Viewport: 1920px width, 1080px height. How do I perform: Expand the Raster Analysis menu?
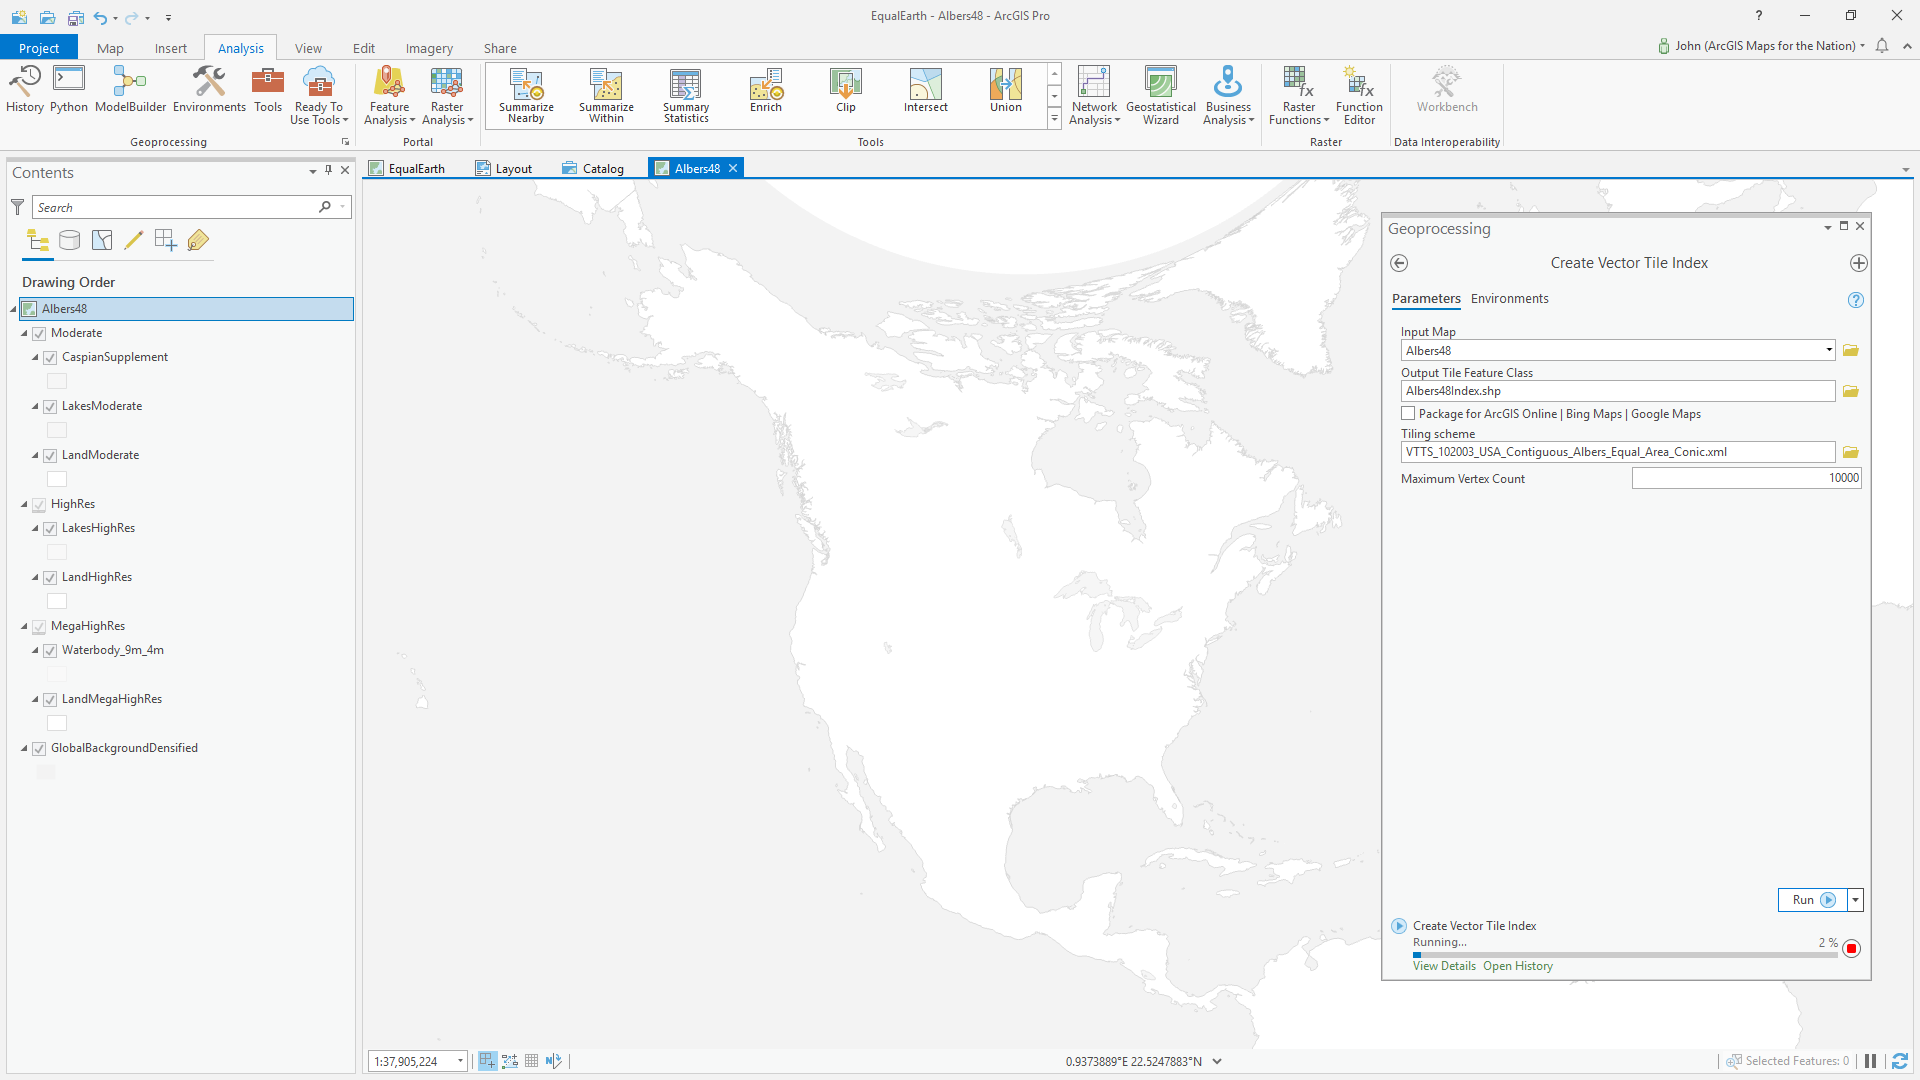pos(447,96)
